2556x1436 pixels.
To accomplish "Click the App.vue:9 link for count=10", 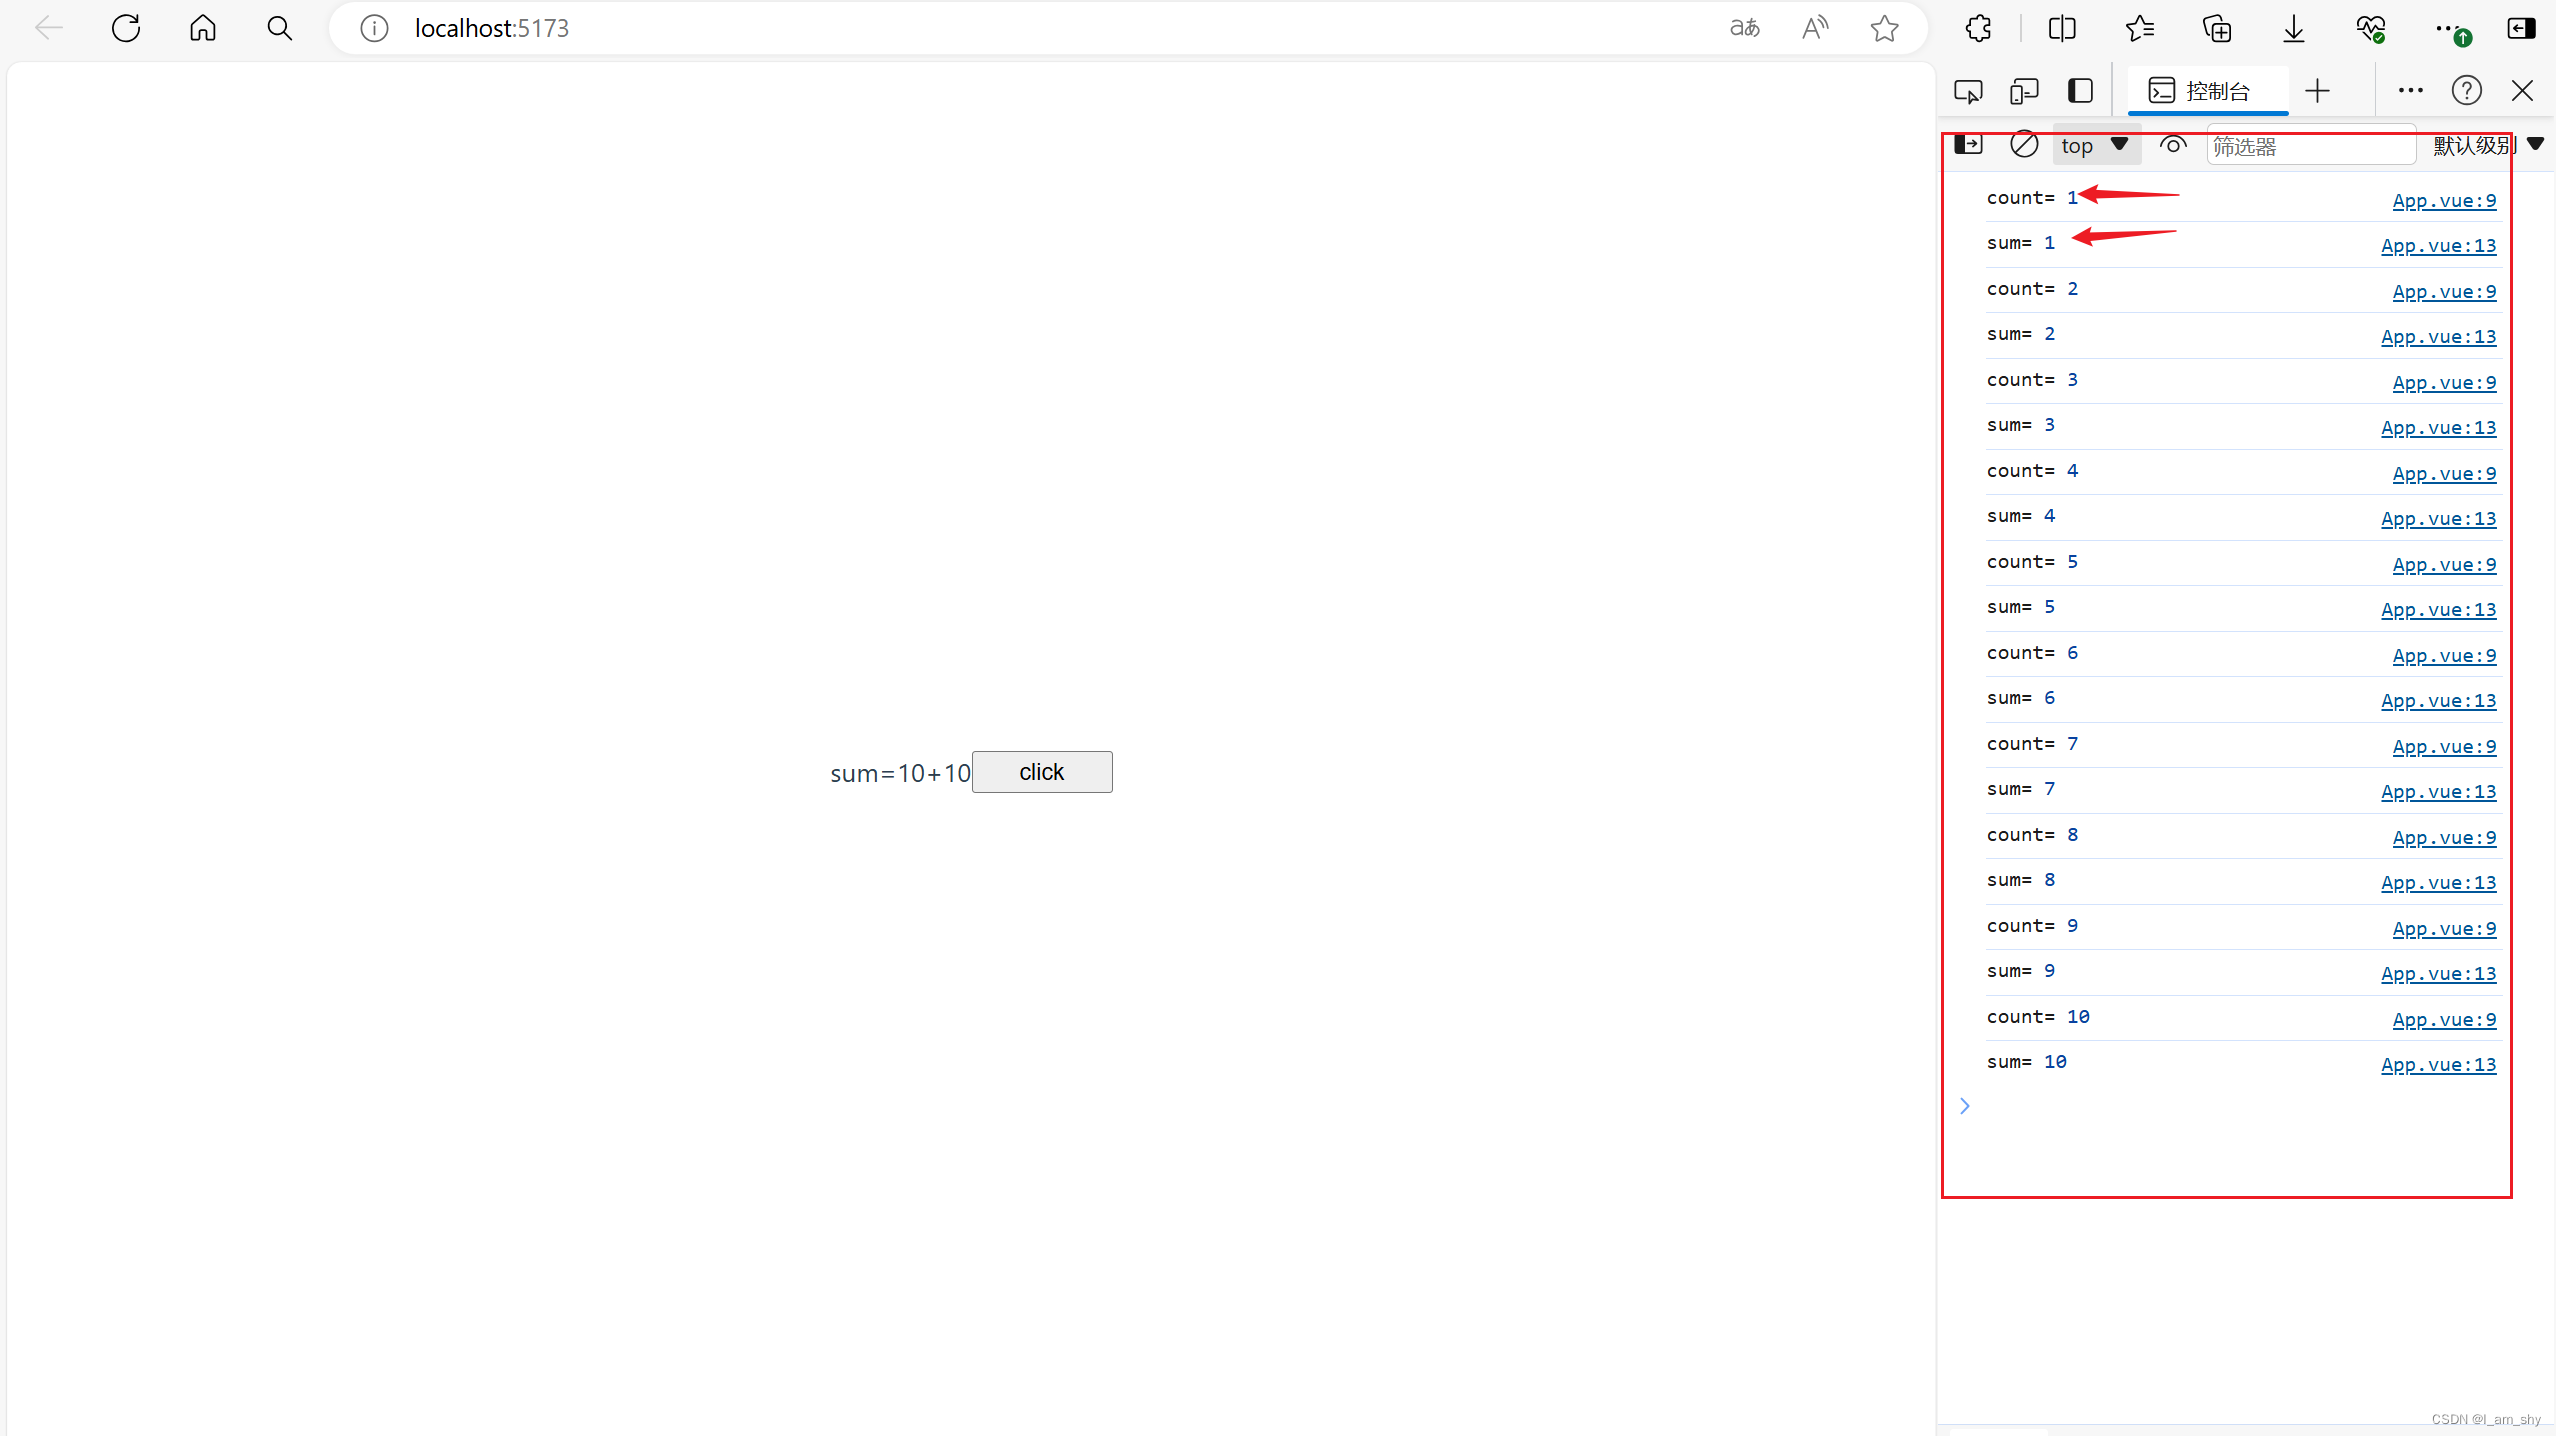I will click(x=2445, y=1018).
